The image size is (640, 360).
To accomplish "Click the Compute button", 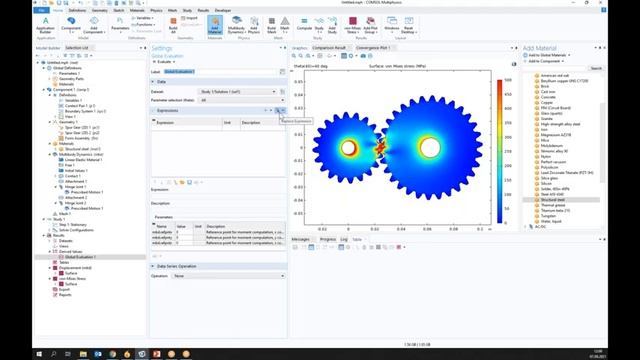I will pyautogui.click(x=304, y=25).
